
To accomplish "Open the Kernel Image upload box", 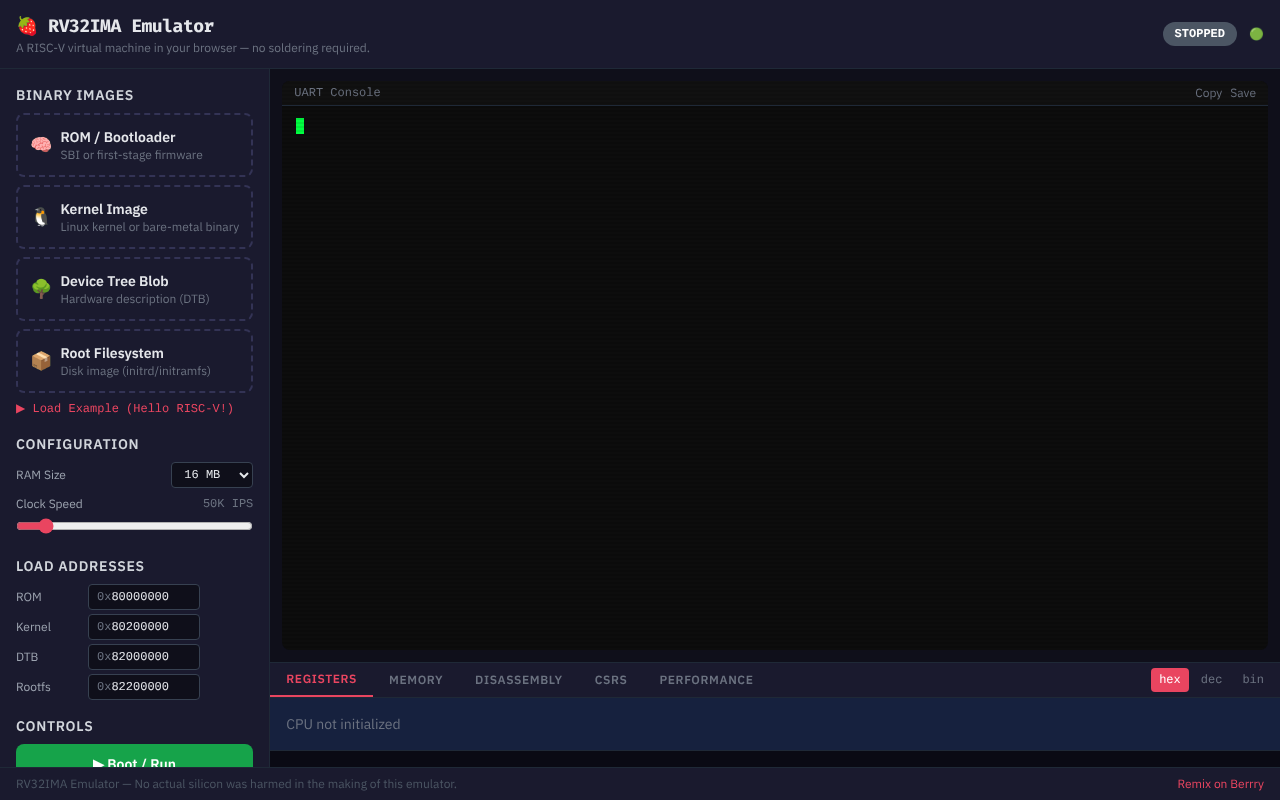I will [x=134, y=217].
